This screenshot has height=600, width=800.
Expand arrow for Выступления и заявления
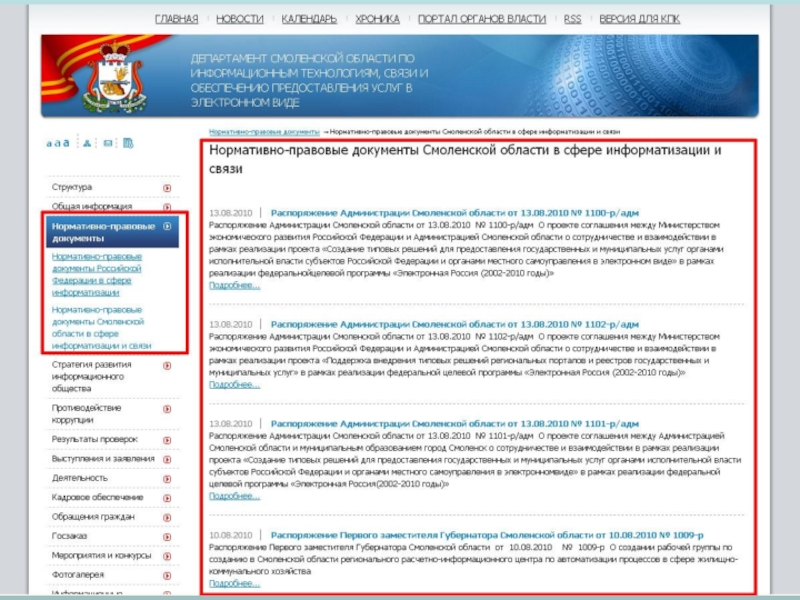(x=167, y=459)
